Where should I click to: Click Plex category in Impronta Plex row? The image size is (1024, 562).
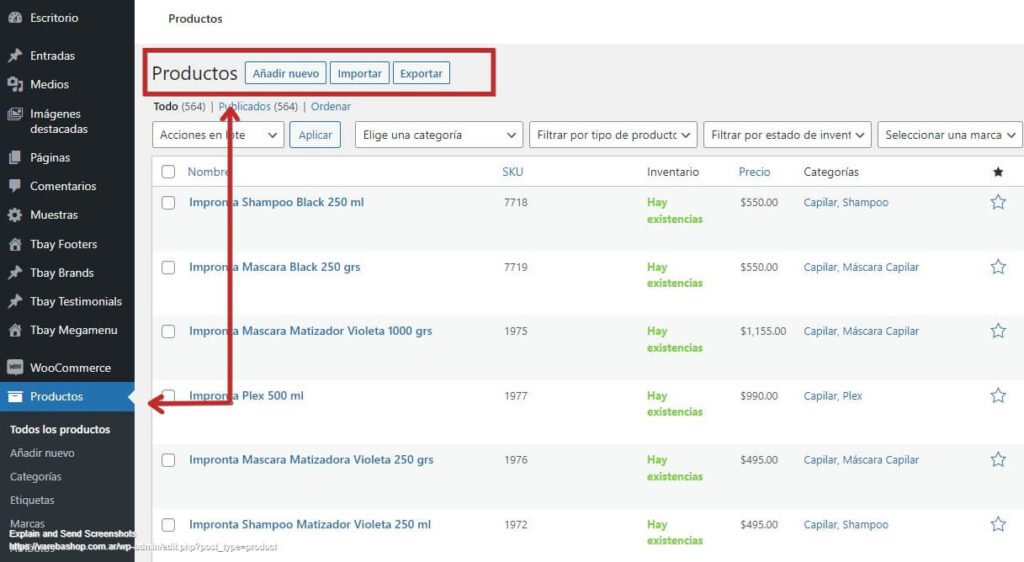pos(852,396)
